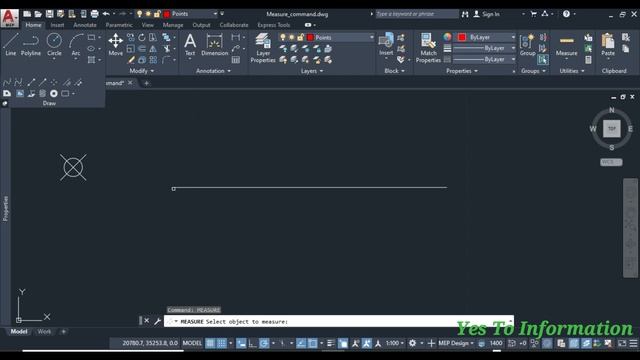640x360 pixels.
Task: Expand the Layers panel
Action: [x=312, y=71]
